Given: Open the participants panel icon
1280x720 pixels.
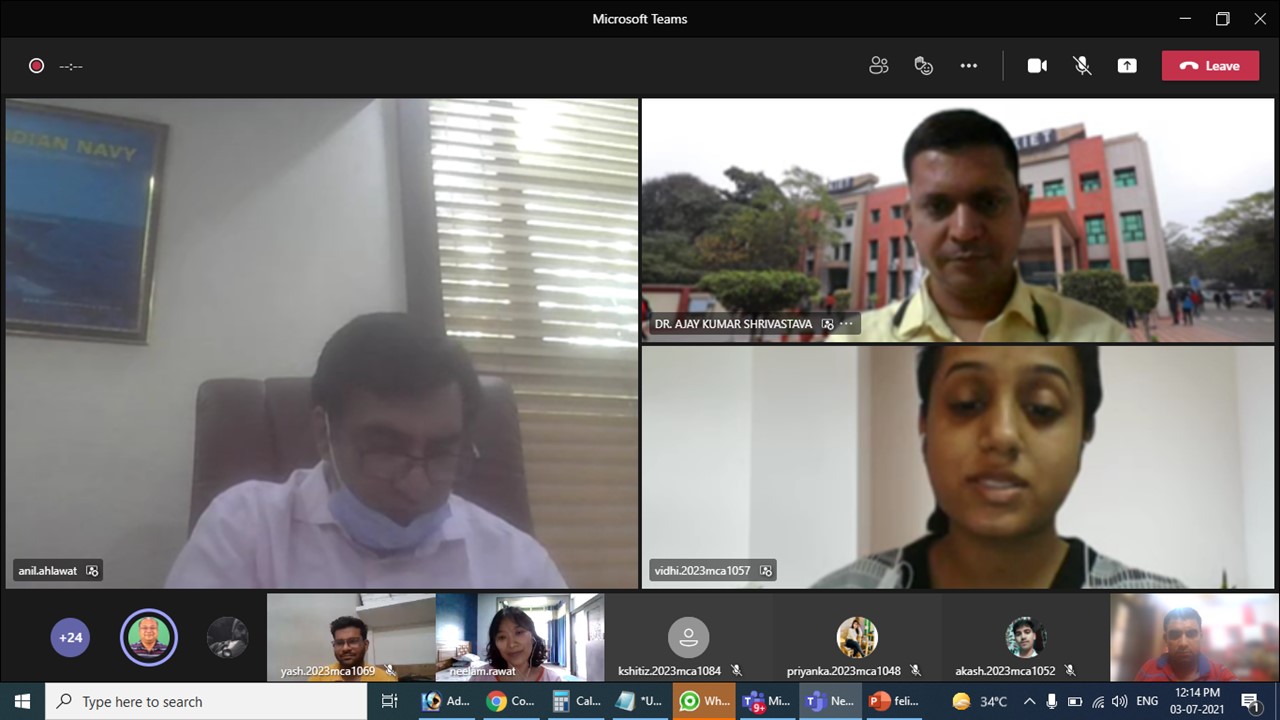Looking at the screenshot, I should 878,66.
